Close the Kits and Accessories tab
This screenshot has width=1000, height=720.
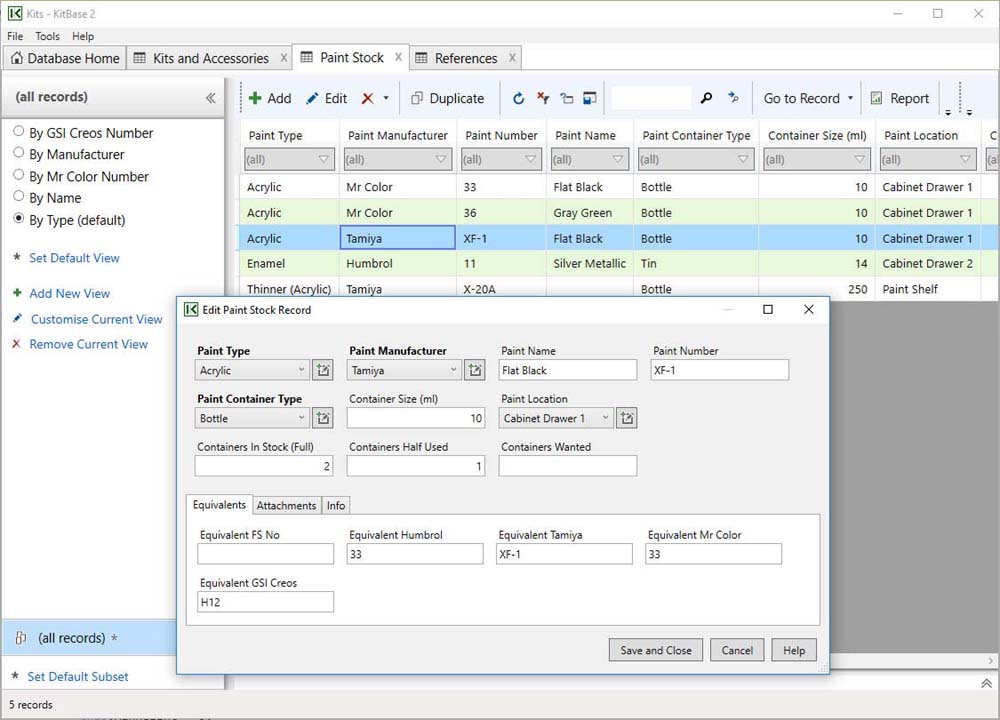[284, 58]
